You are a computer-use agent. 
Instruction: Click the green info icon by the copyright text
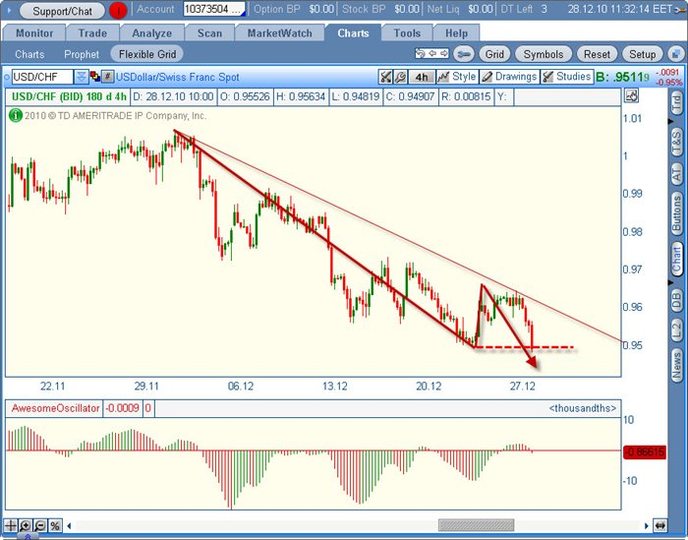point(16,115)
